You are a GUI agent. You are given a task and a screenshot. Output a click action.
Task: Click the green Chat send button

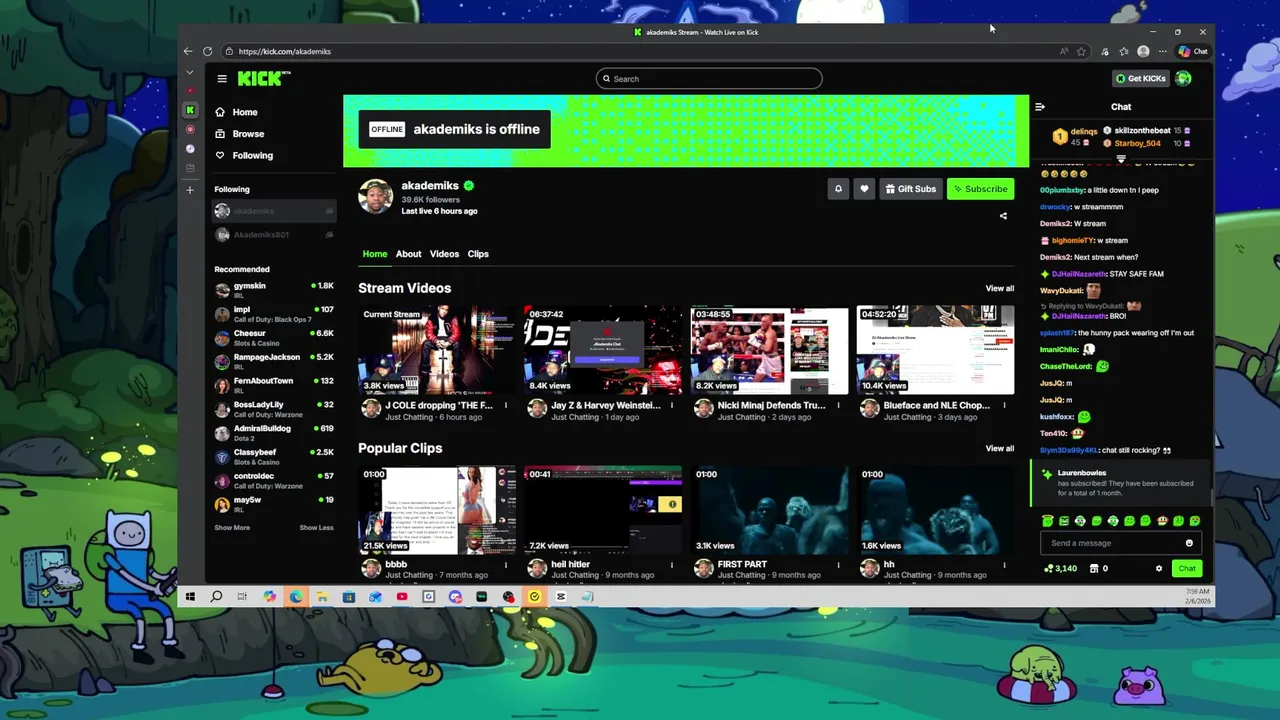(x=1186, y=569)
